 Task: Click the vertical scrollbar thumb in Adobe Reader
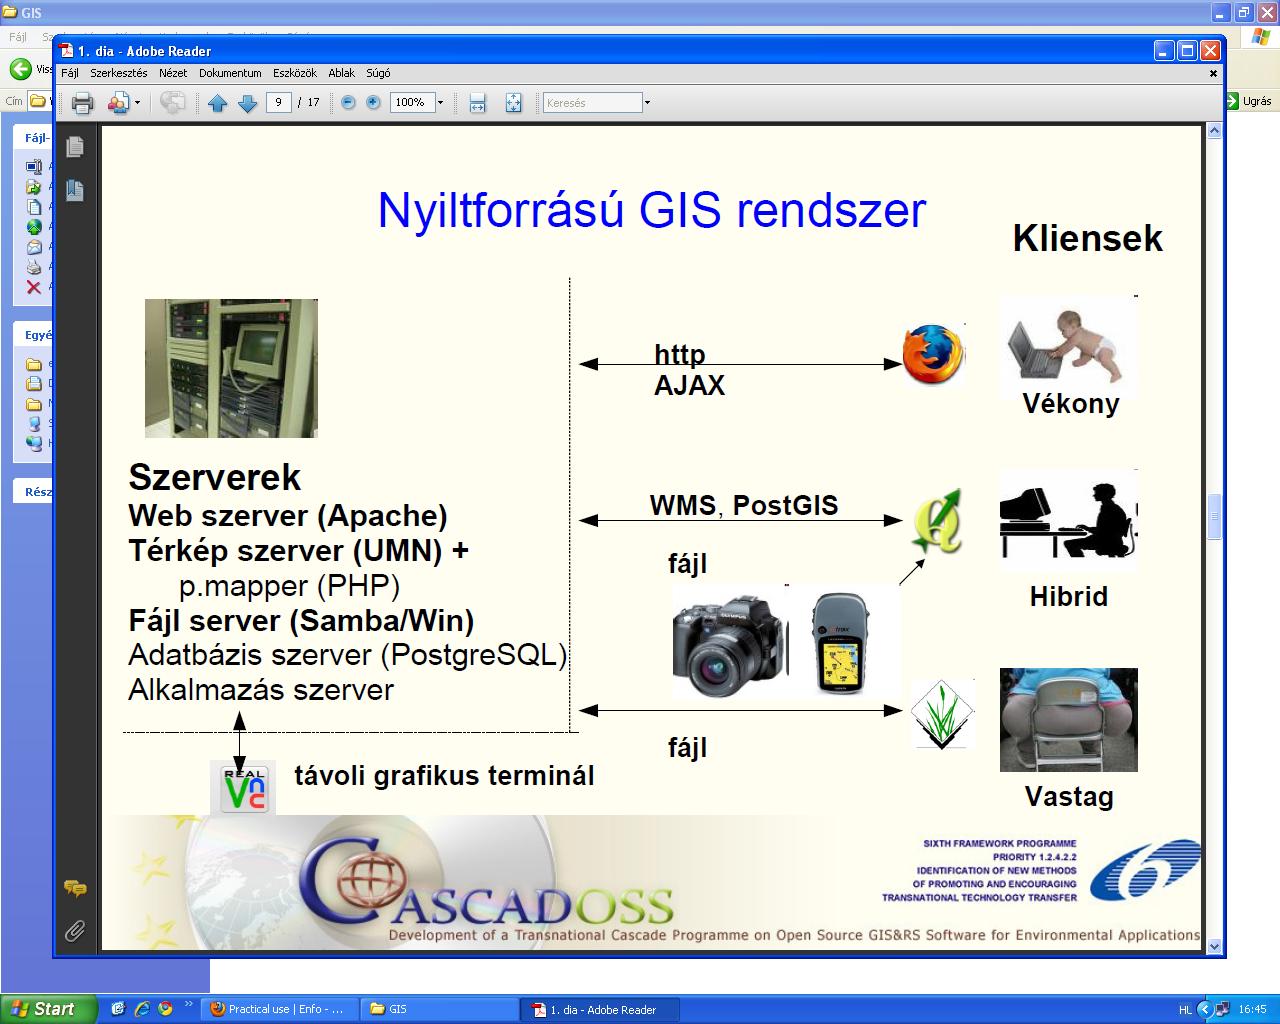tap(1215, 517)
